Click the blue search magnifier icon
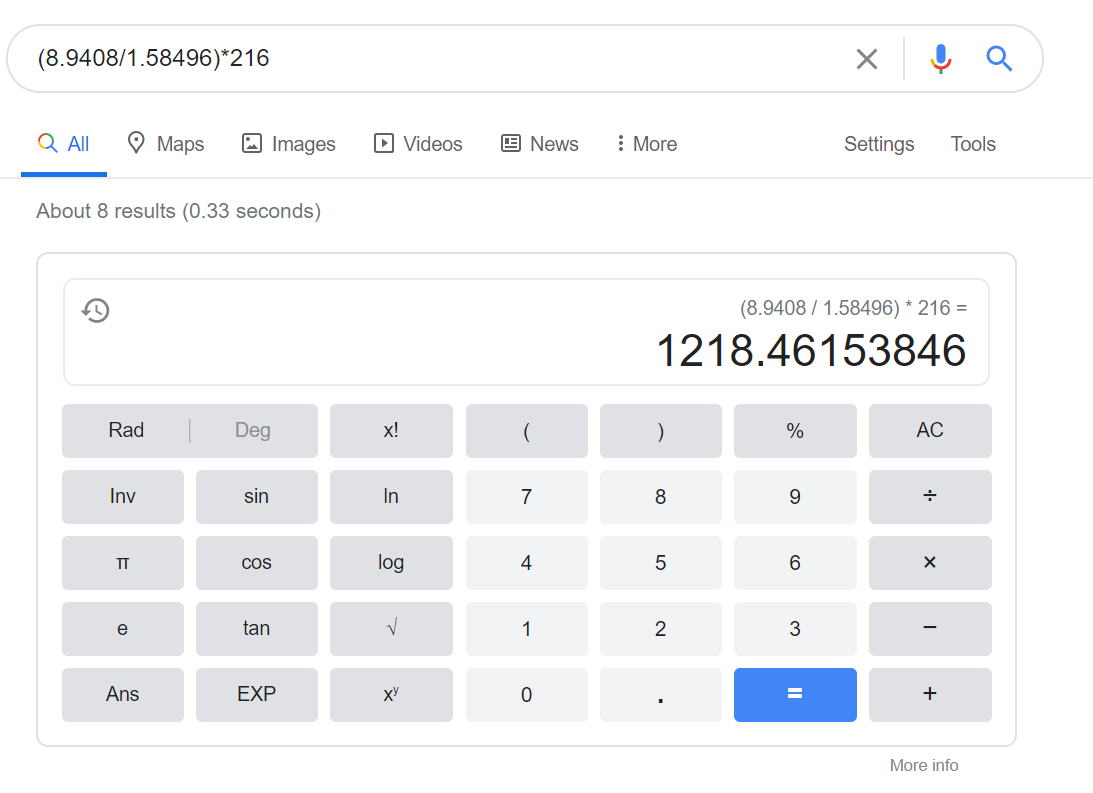 tap(999, 59)
